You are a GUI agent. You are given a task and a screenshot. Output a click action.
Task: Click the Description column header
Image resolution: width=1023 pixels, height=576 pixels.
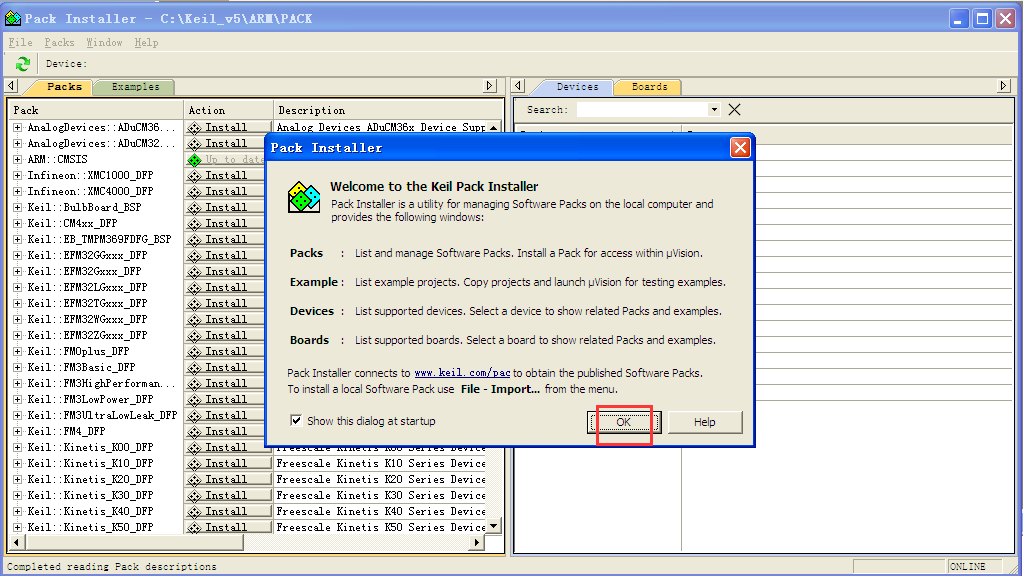coord(388,110)
